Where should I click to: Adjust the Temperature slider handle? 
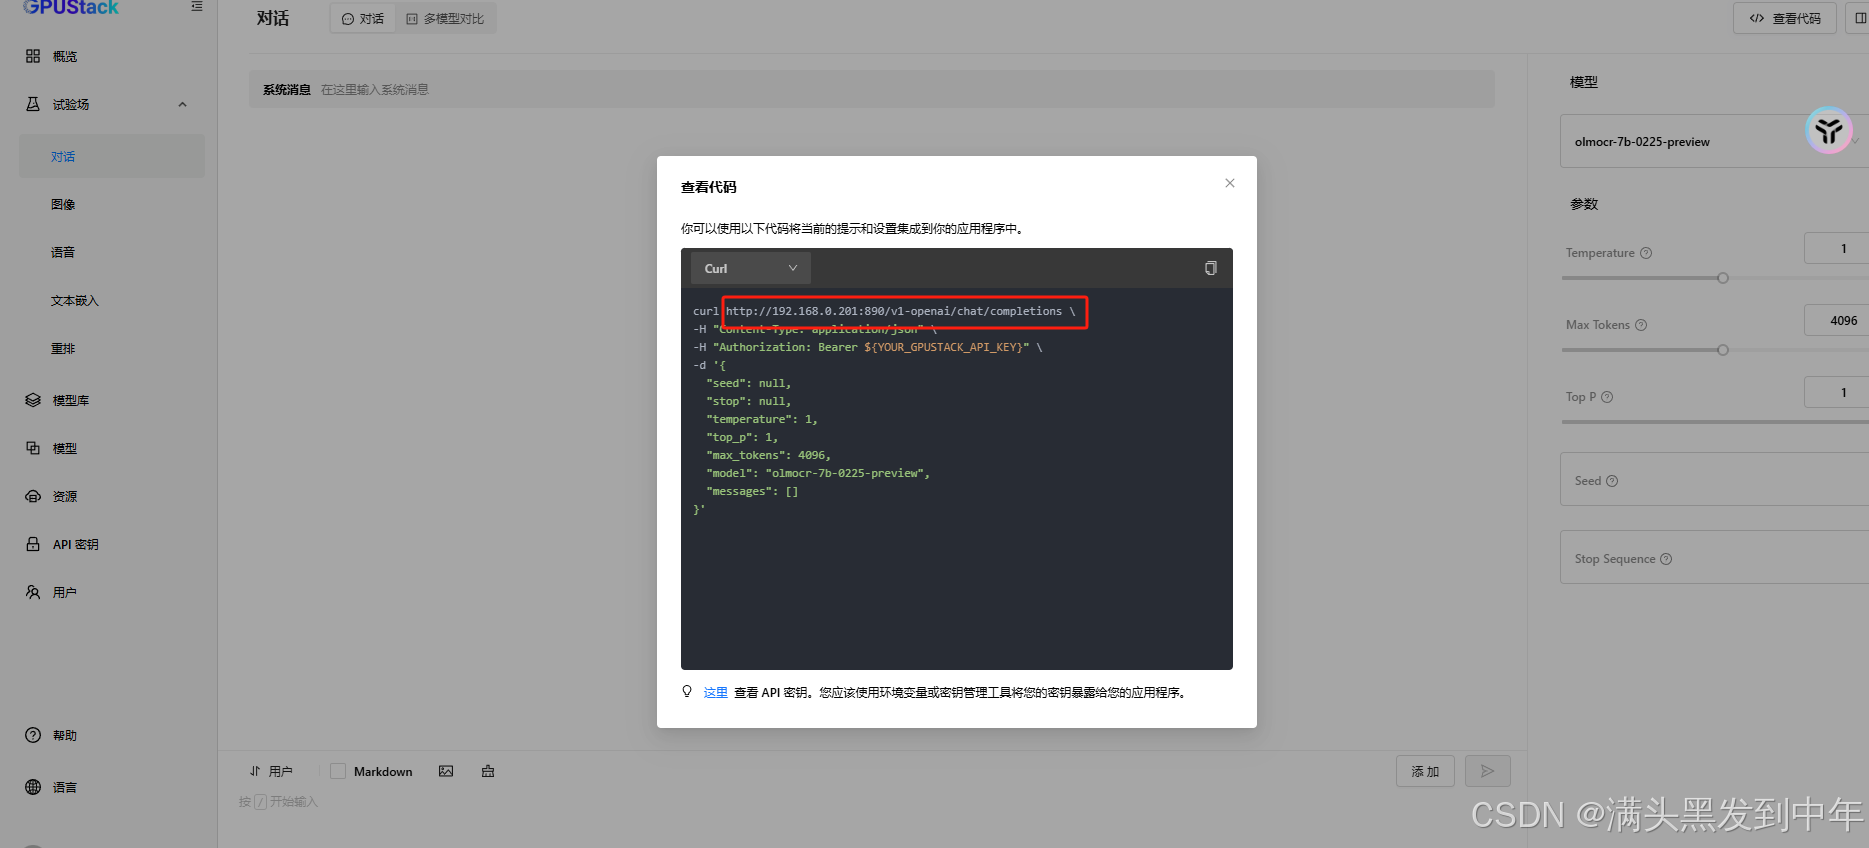(x=1723, y=278)
